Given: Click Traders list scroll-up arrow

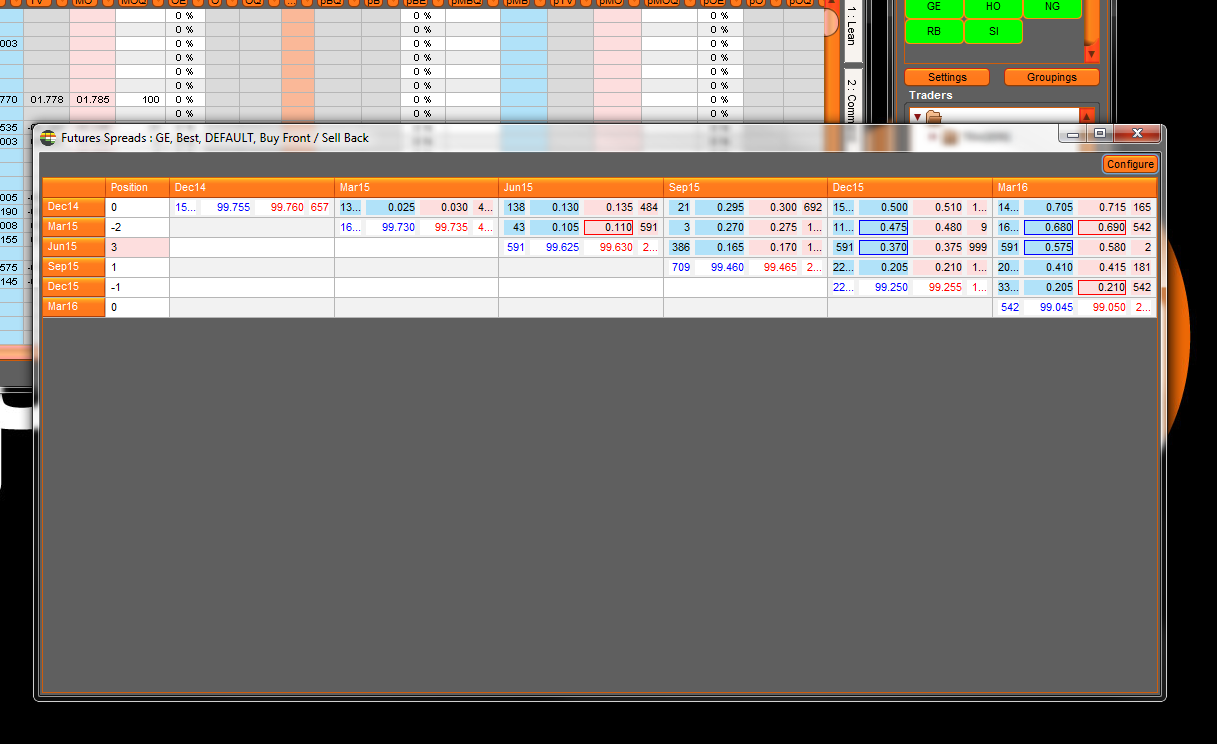Looking at the screenshot, I should coord(1087,116).
